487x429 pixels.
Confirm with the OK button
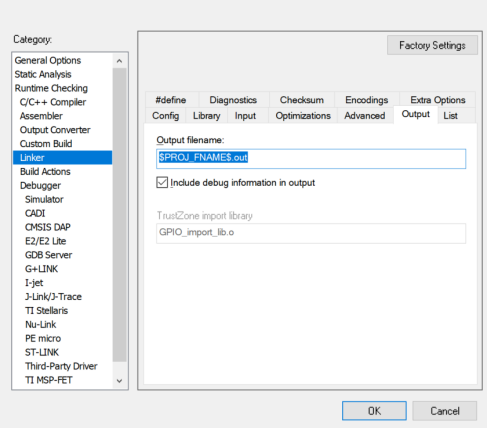374,411
